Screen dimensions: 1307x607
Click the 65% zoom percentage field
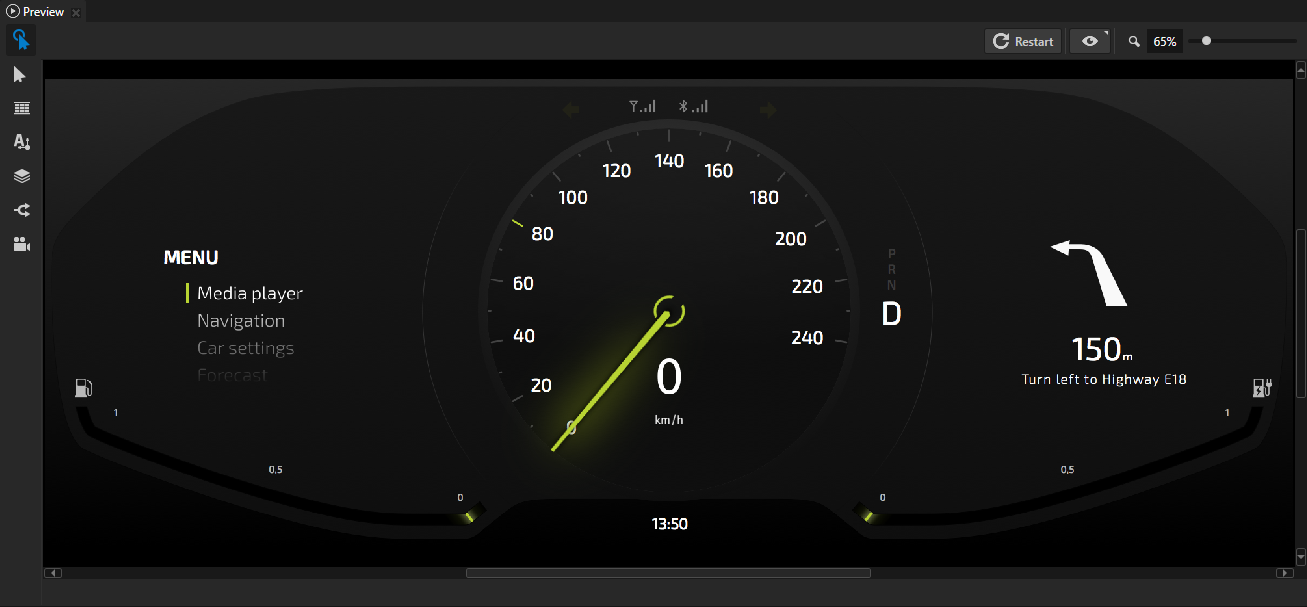1164,42
